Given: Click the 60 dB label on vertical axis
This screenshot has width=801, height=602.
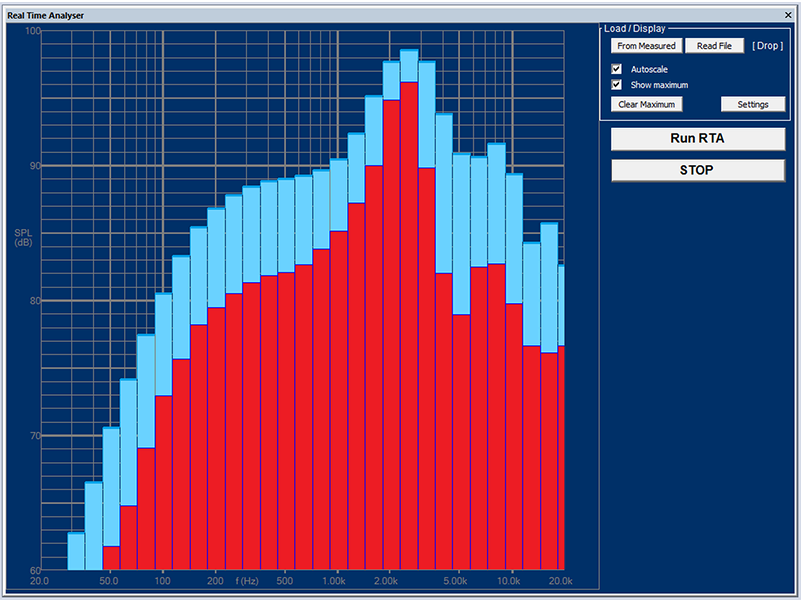Looking at the screenshot, I should click(x=33, y=570).
